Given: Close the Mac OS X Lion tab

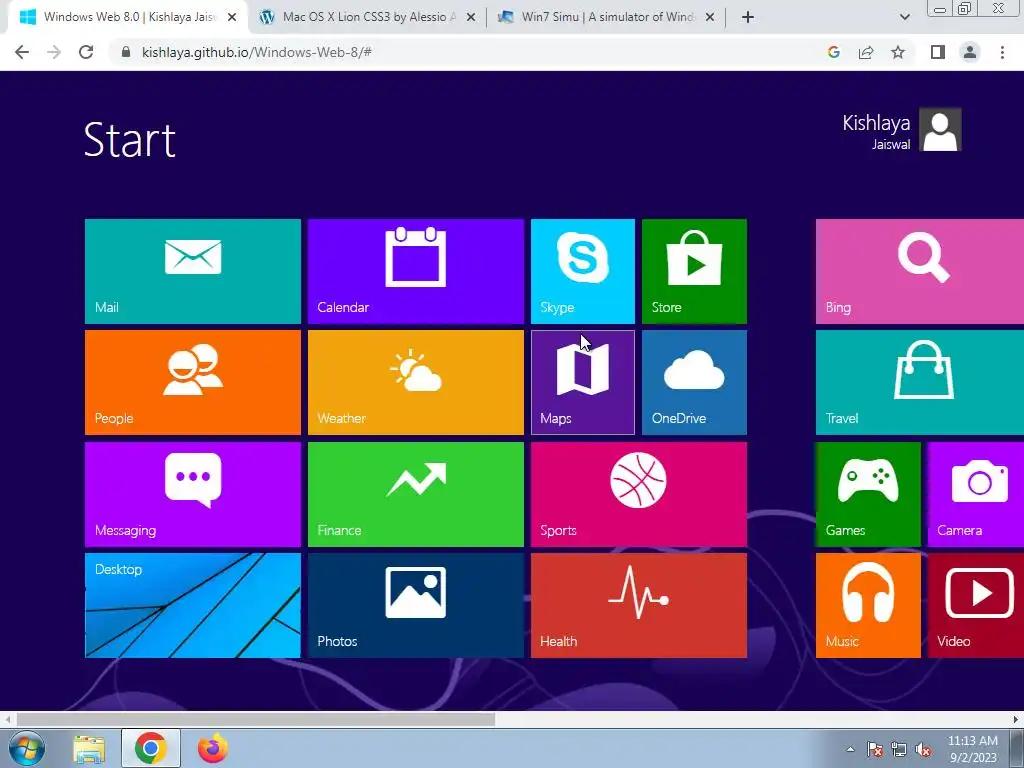Looking at the screenshot, I should (471, 18).
